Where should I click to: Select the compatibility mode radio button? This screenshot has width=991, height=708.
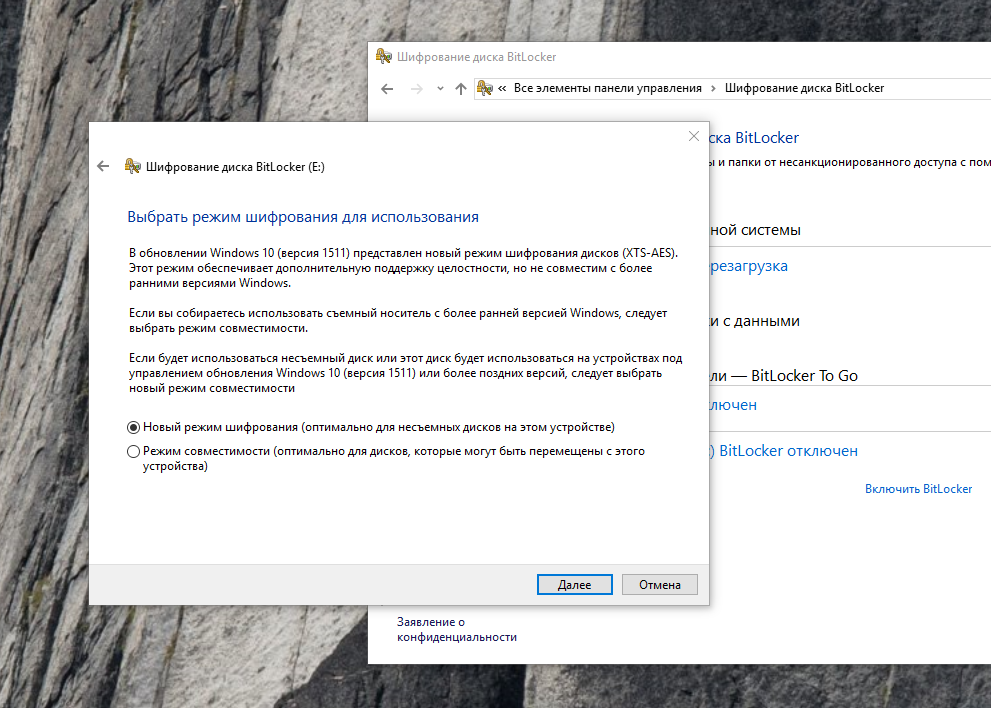pyautogui.click(x=133, y=451)
